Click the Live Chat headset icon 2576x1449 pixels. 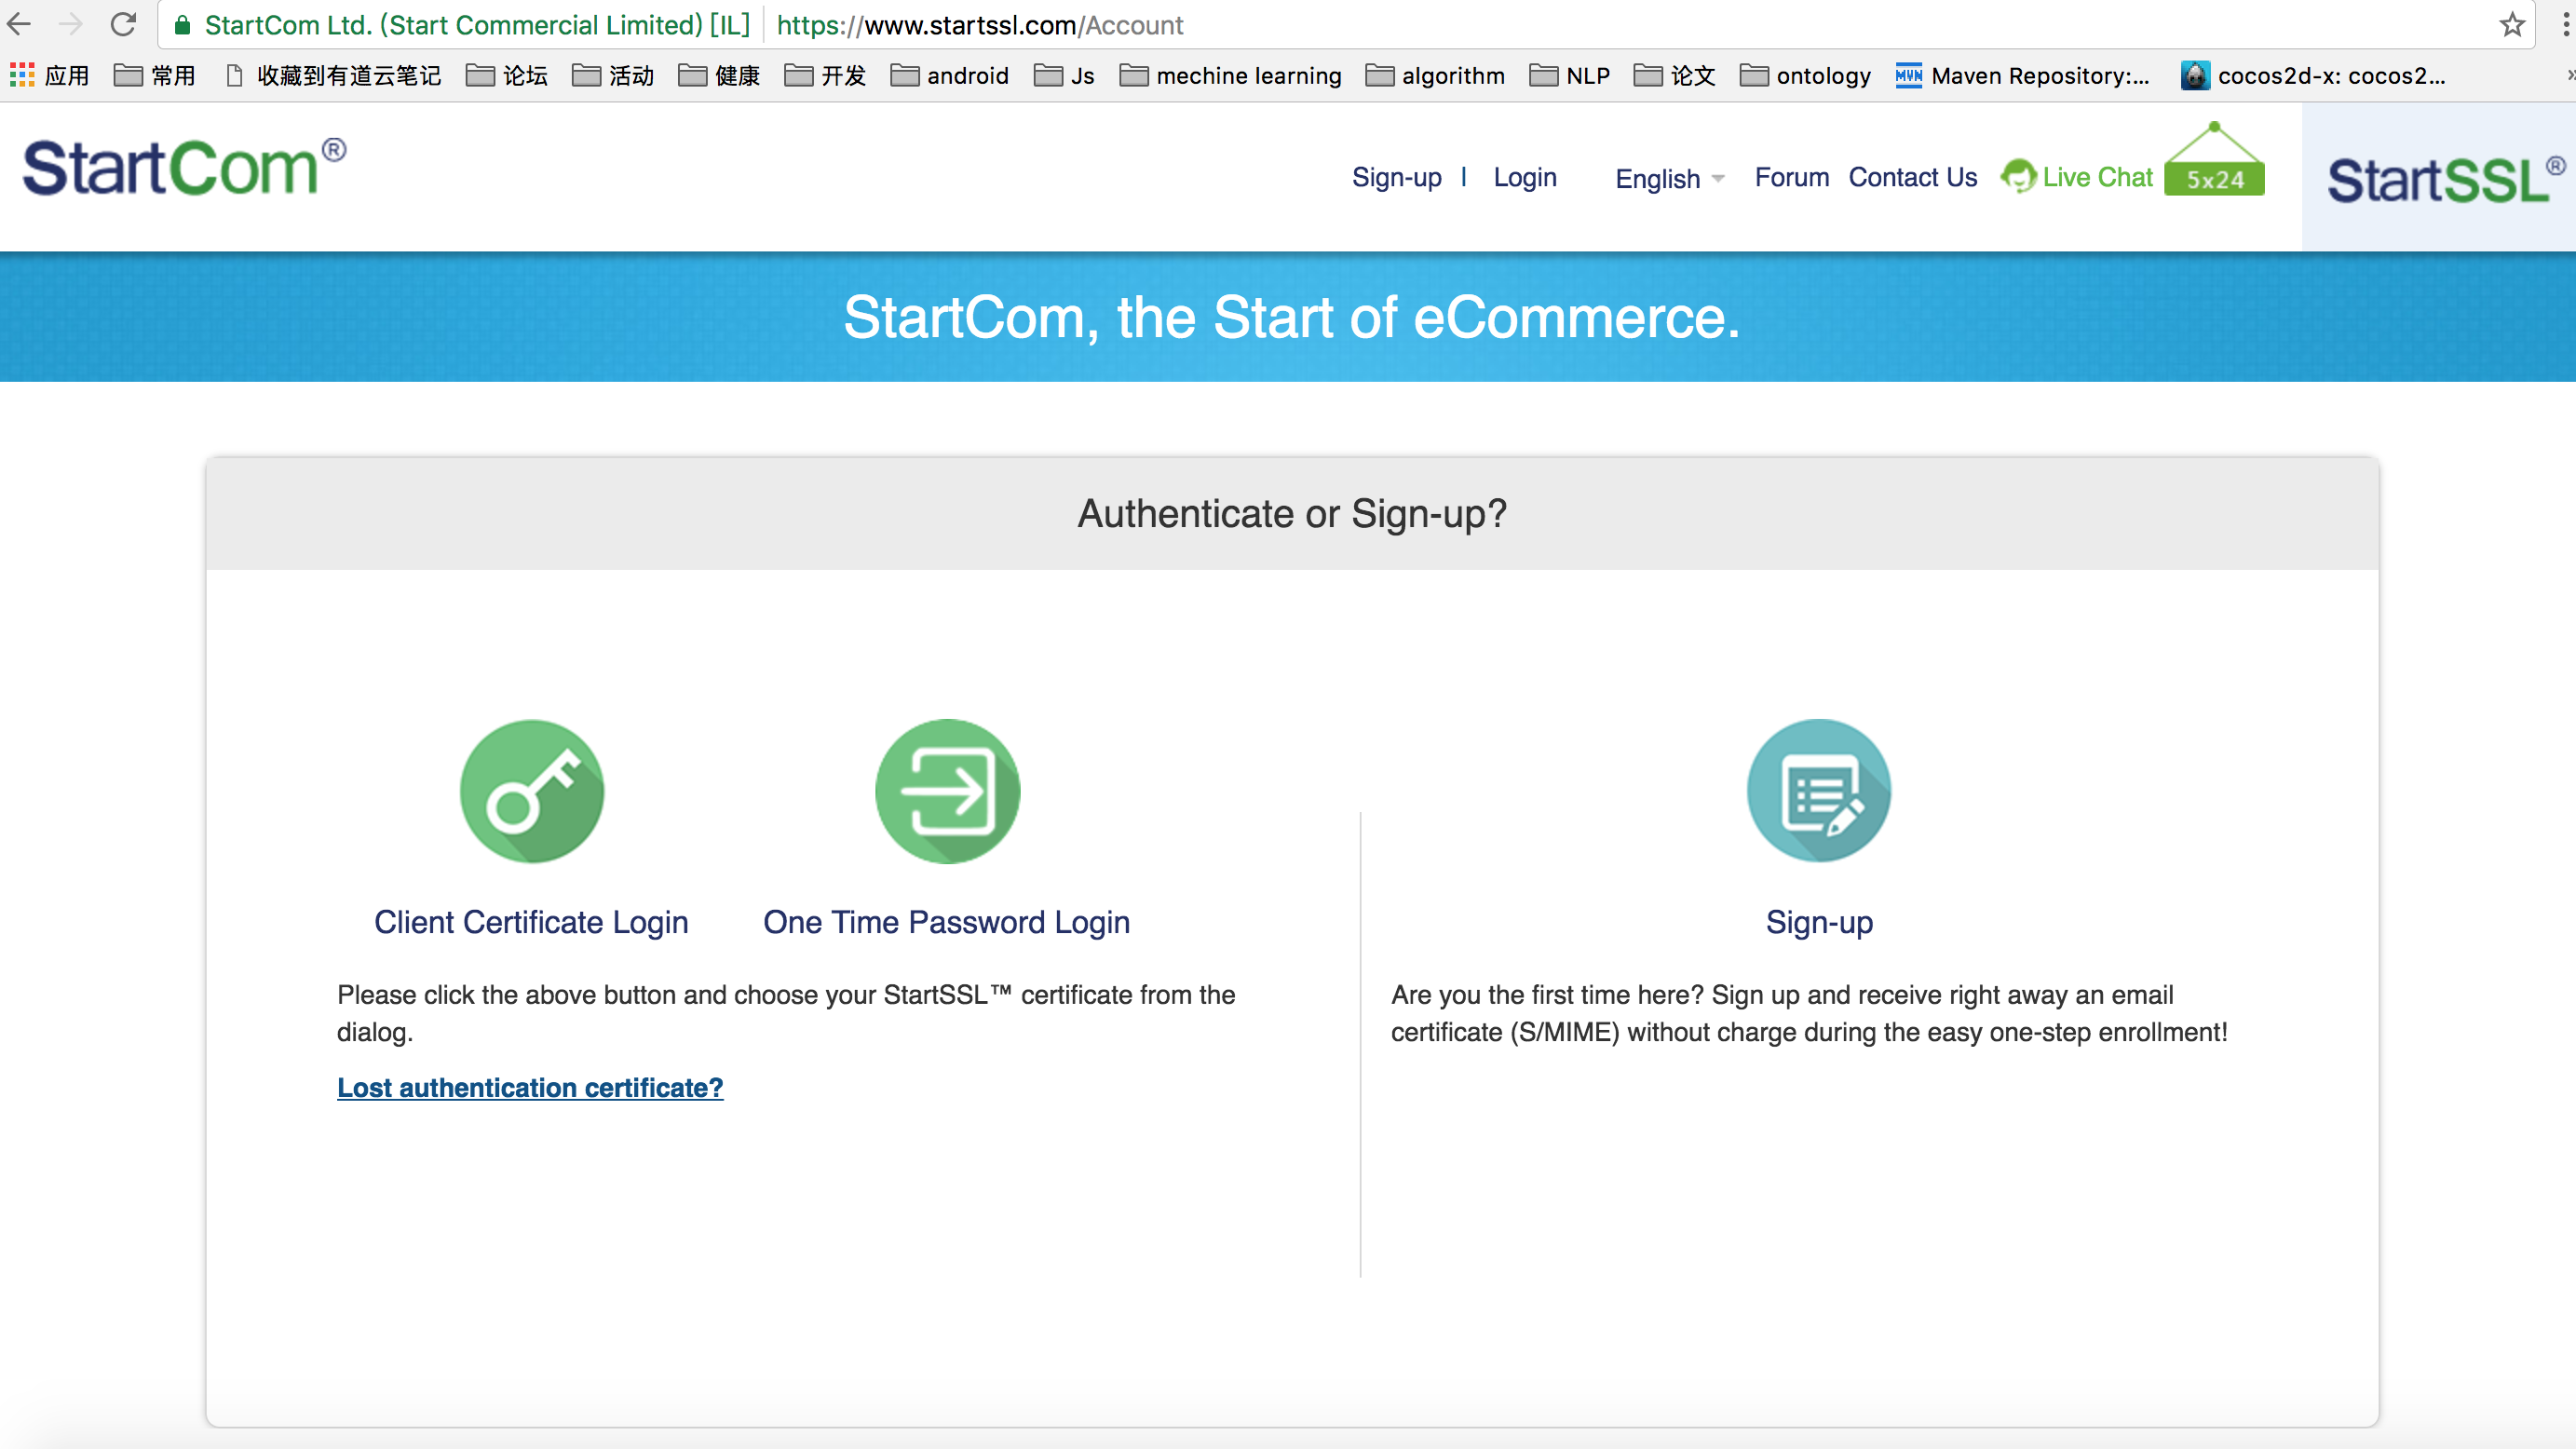2018,177
